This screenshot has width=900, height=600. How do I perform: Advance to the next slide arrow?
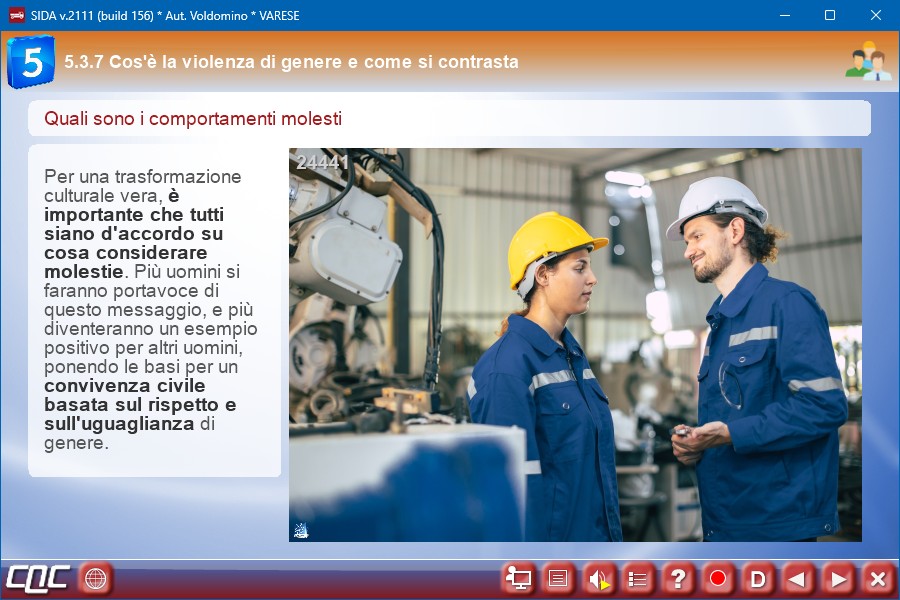click(x=838, y=578)
